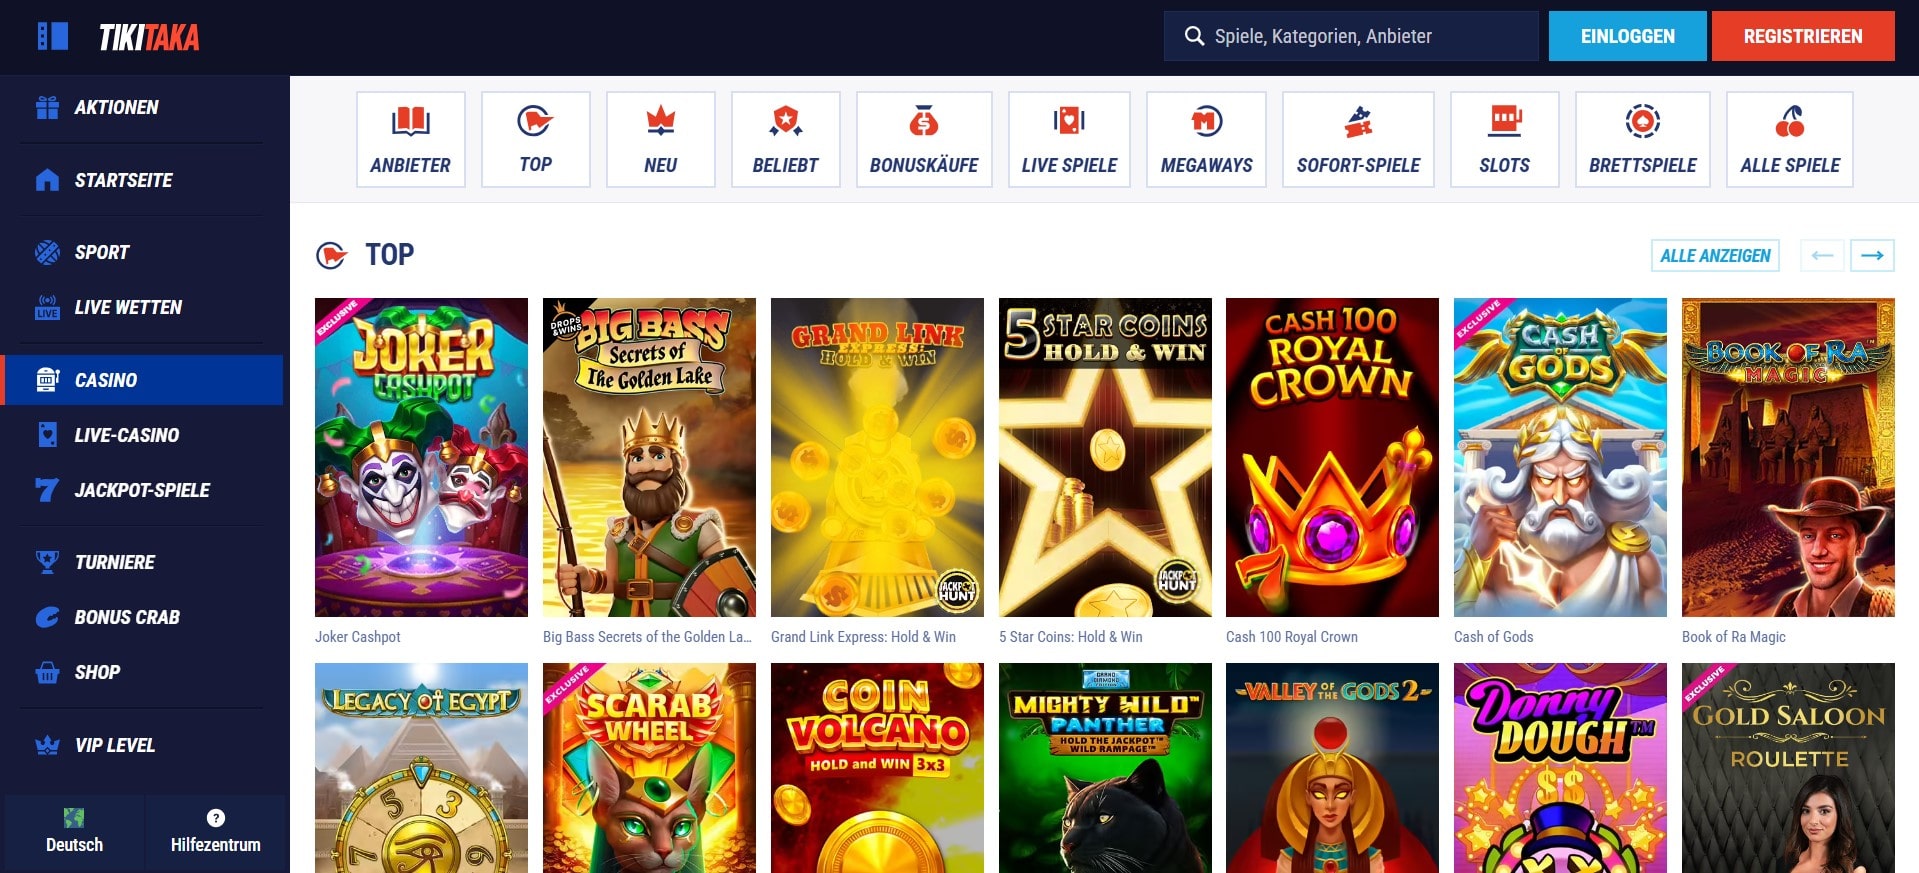Open Big Bass Secrets of the Golden Lake

tap(649, 457)
